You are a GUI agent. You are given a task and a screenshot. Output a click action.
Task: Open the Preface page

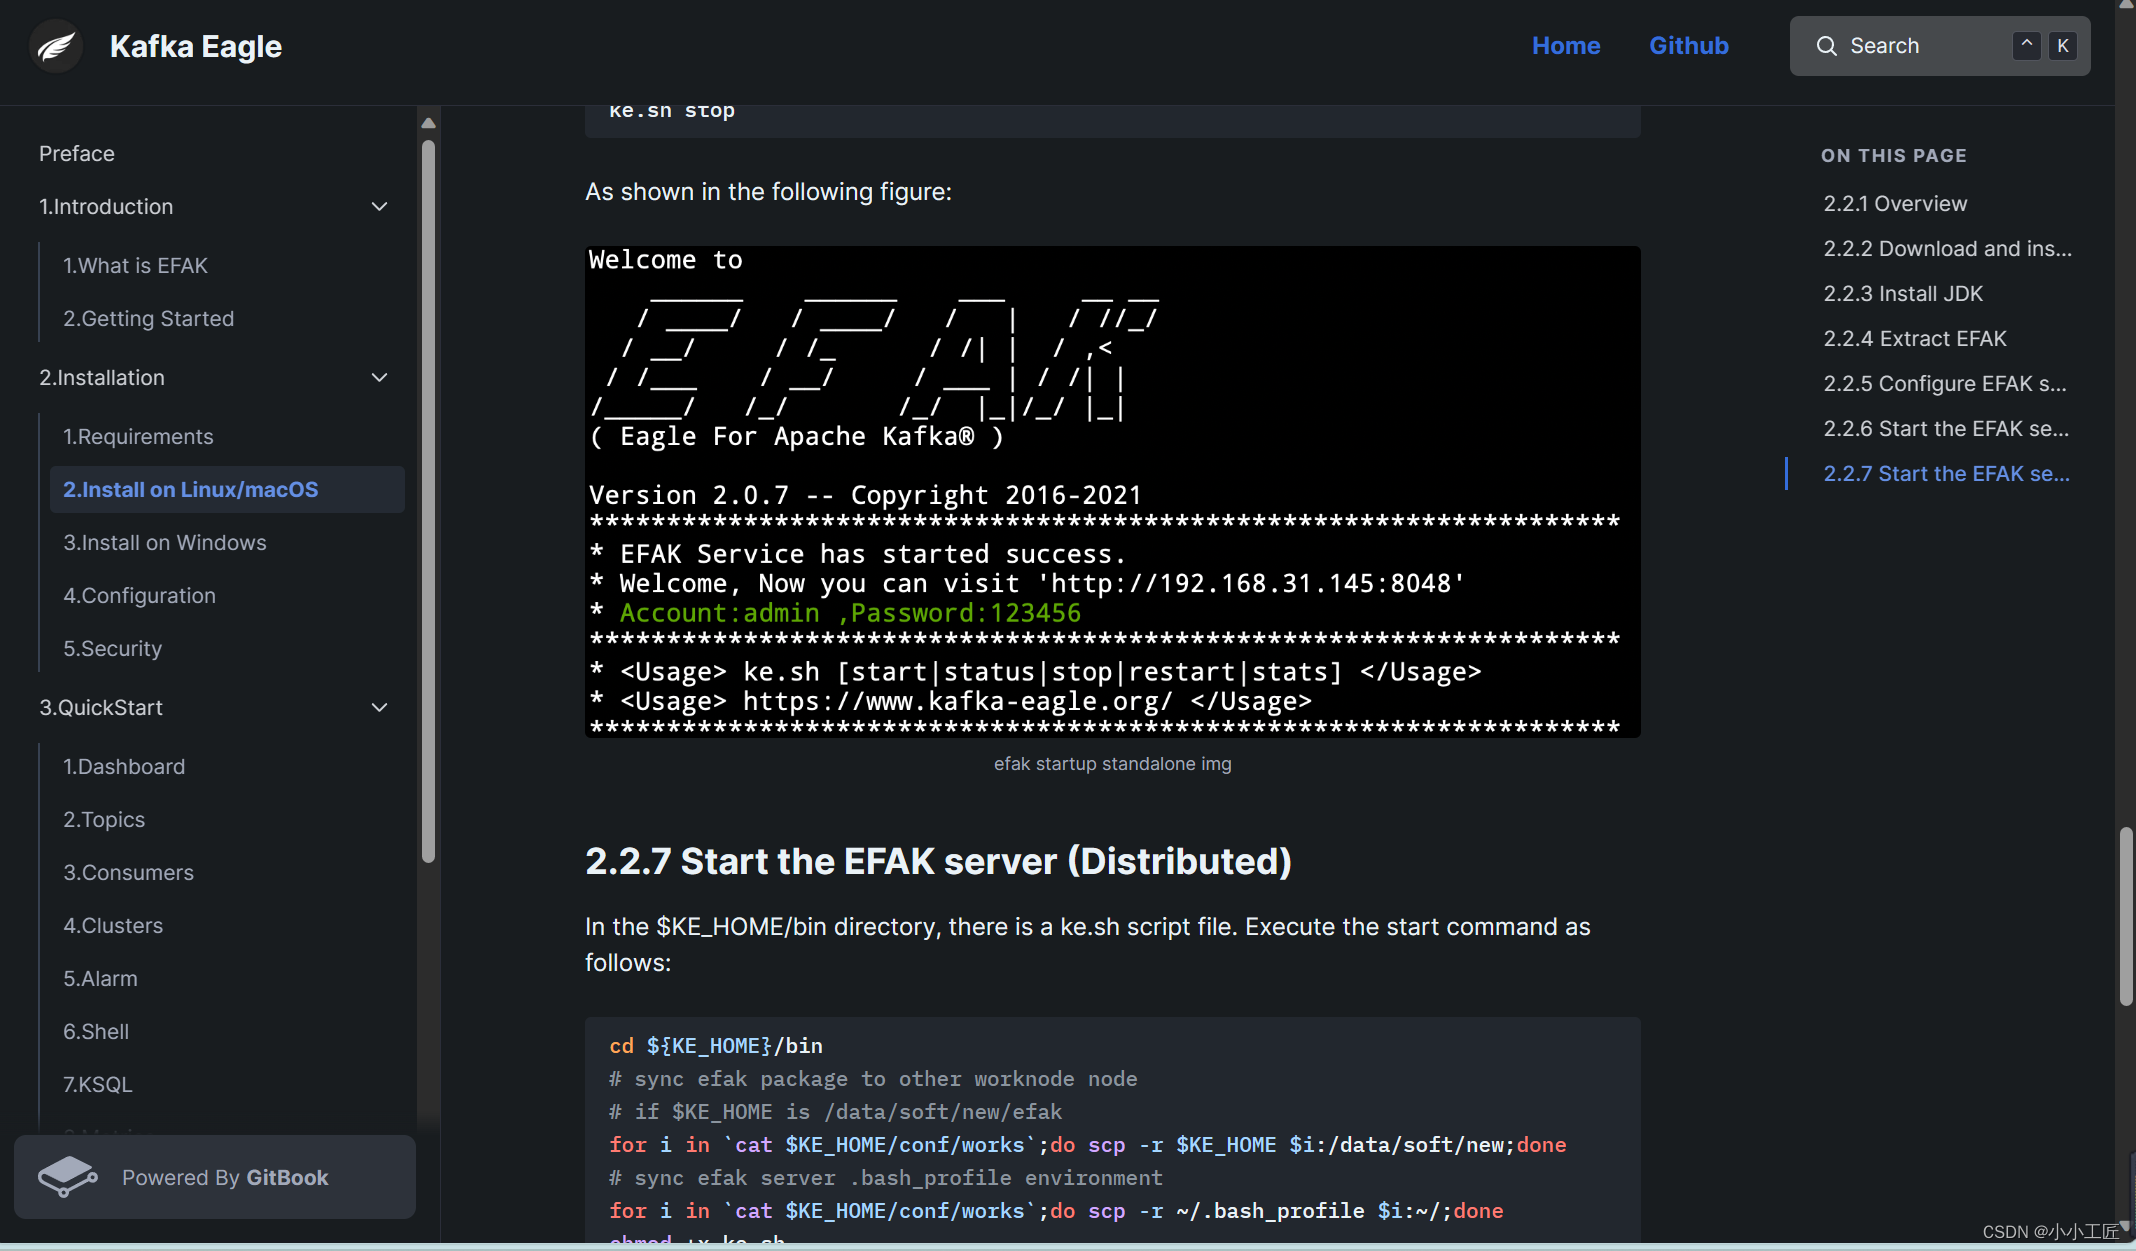77,154
